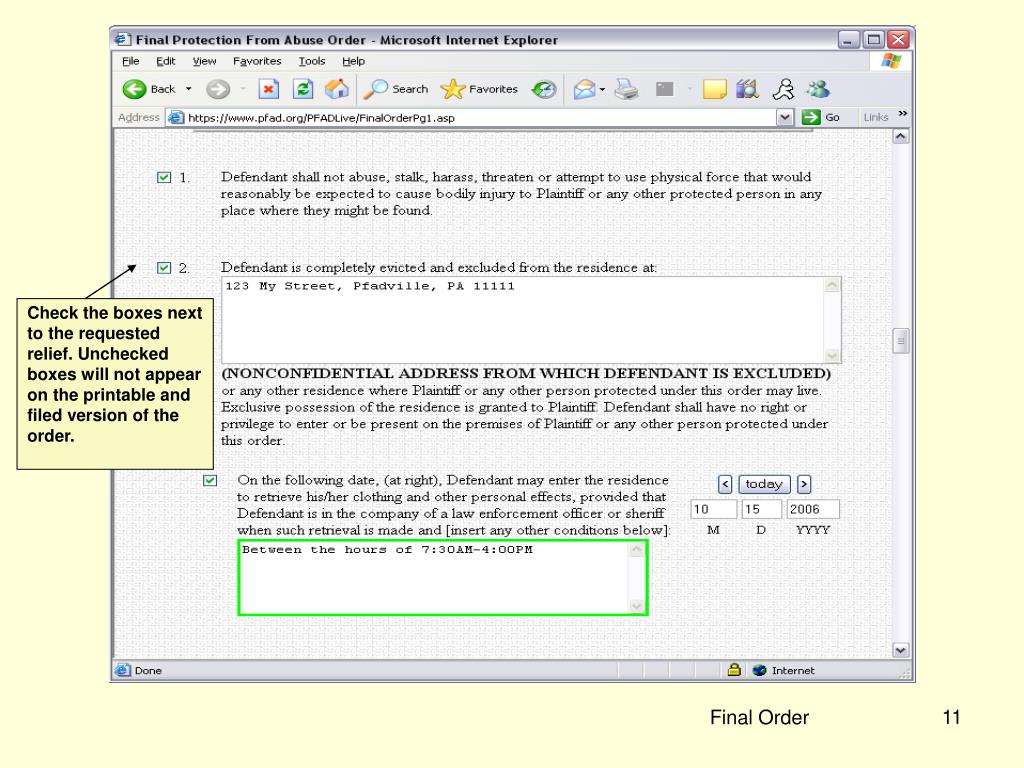Viewport: 1024px width, 768px height.
Task: Expand the Address bar dropdown arrow
Action: pos(785,117)
